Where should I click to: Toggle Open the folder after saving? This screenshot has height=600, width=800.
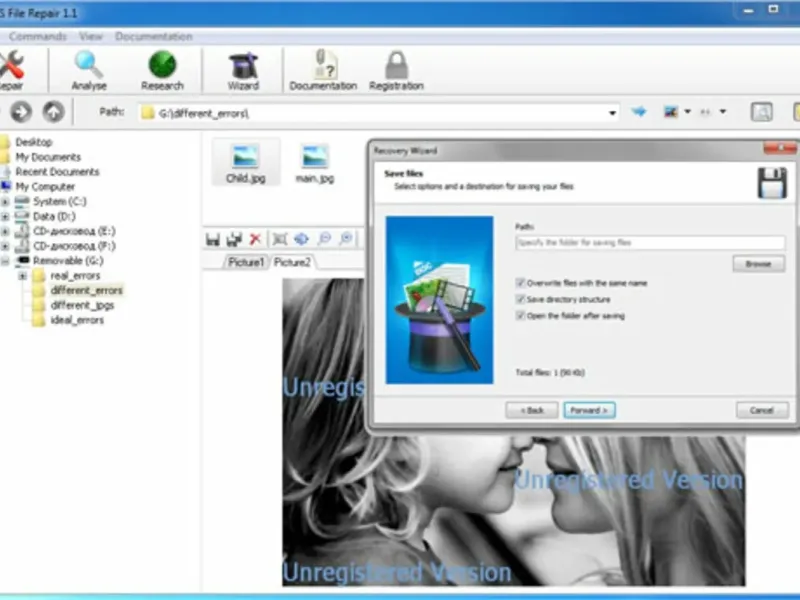point(520,316)
